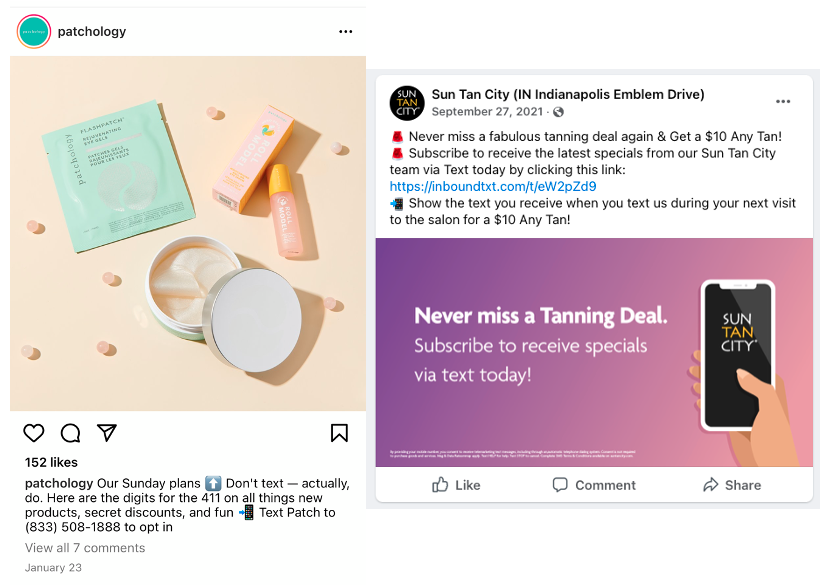This screenshot has width=821, height=585.
Task: View all 7 comments
Action: click(x=85, y=548)
